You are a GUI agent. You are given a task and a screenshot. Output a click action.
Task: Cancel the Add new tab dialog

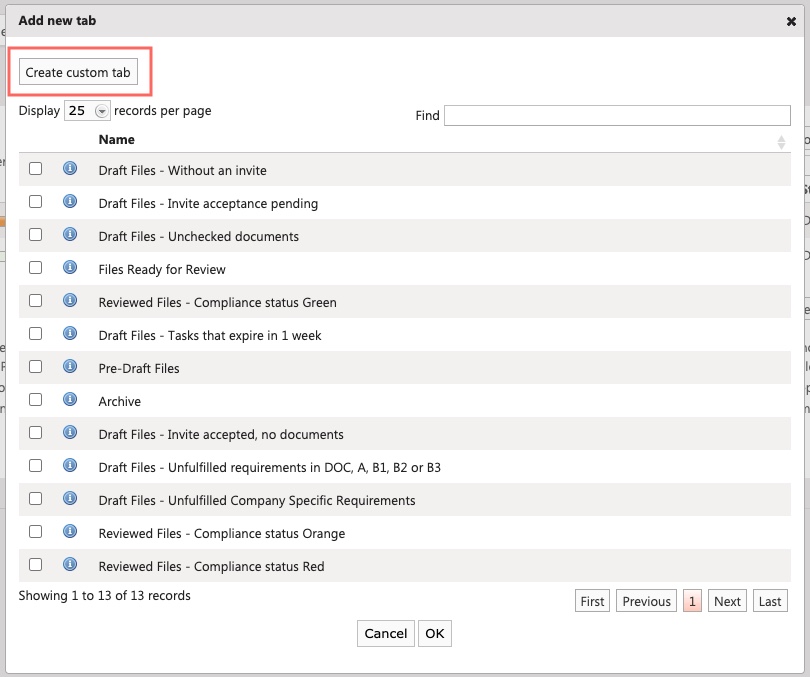(x=386, y=634)
